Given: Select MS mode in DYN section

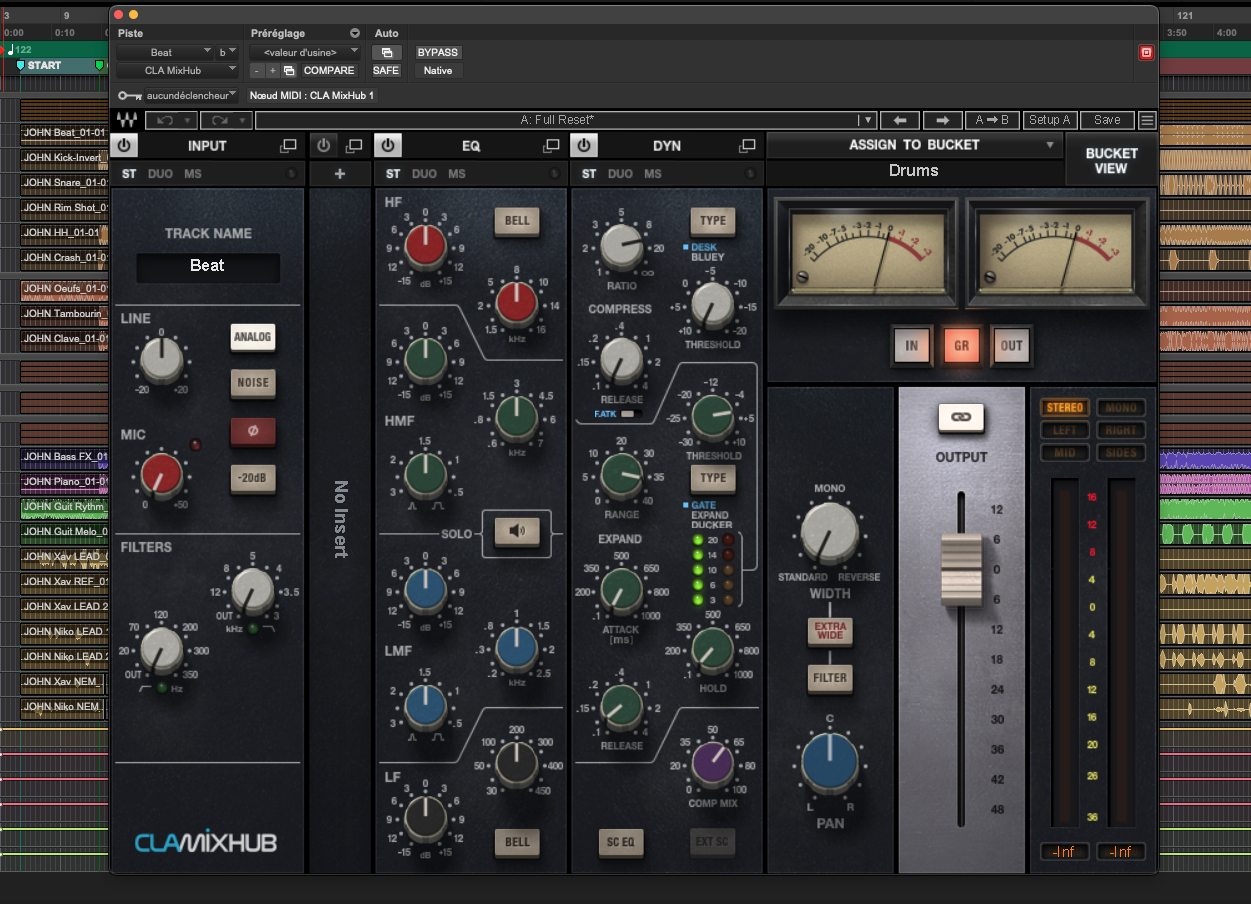Looking at the screenshot, I should pyautogui.click(x=653, y=174).
